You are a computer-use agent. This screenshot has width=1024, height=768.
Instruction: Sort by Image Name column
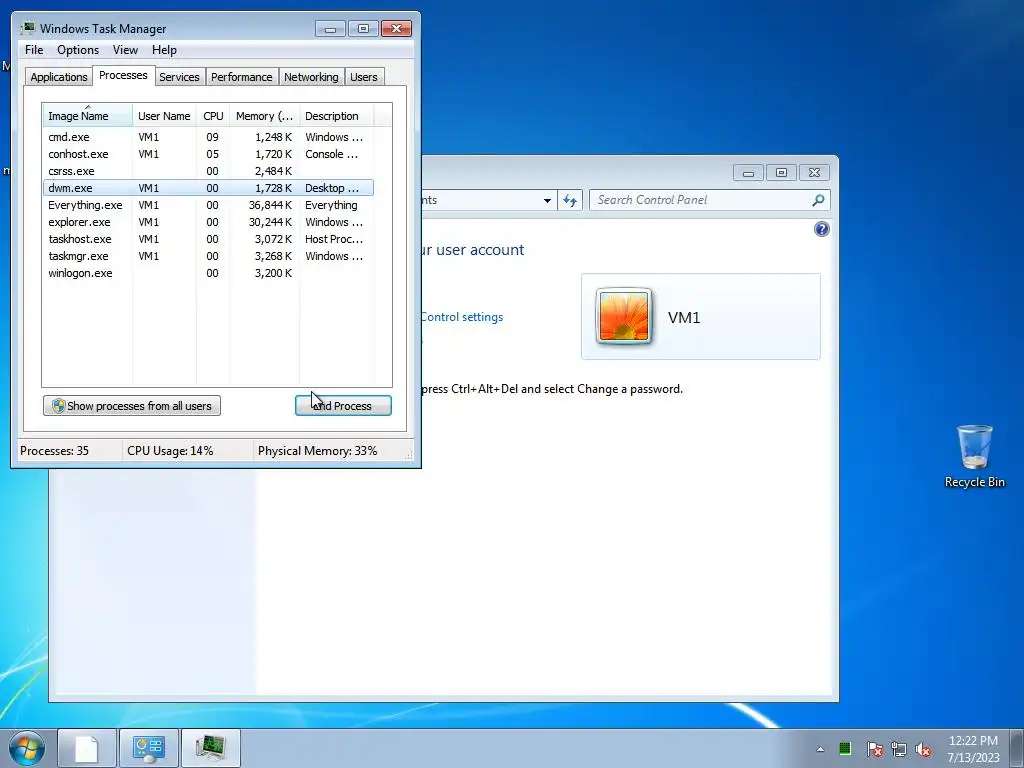(x=88, y=116)
